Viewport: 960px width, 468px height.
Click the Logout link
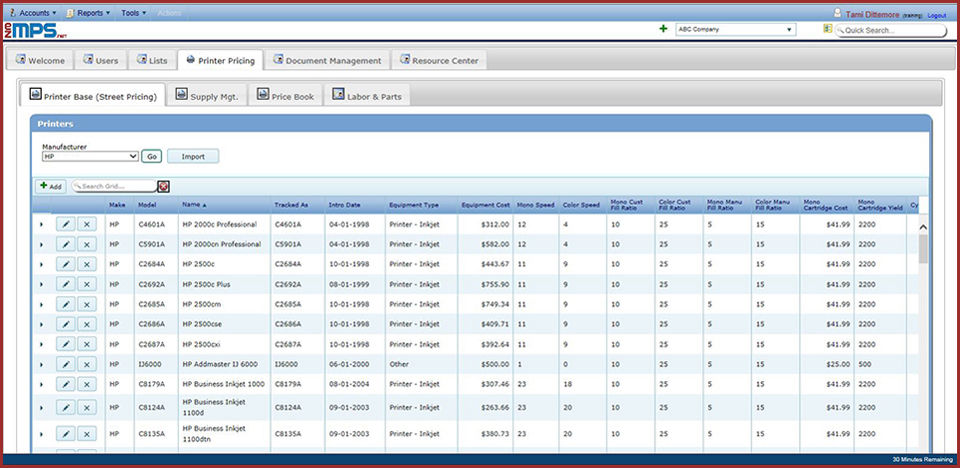937,15
